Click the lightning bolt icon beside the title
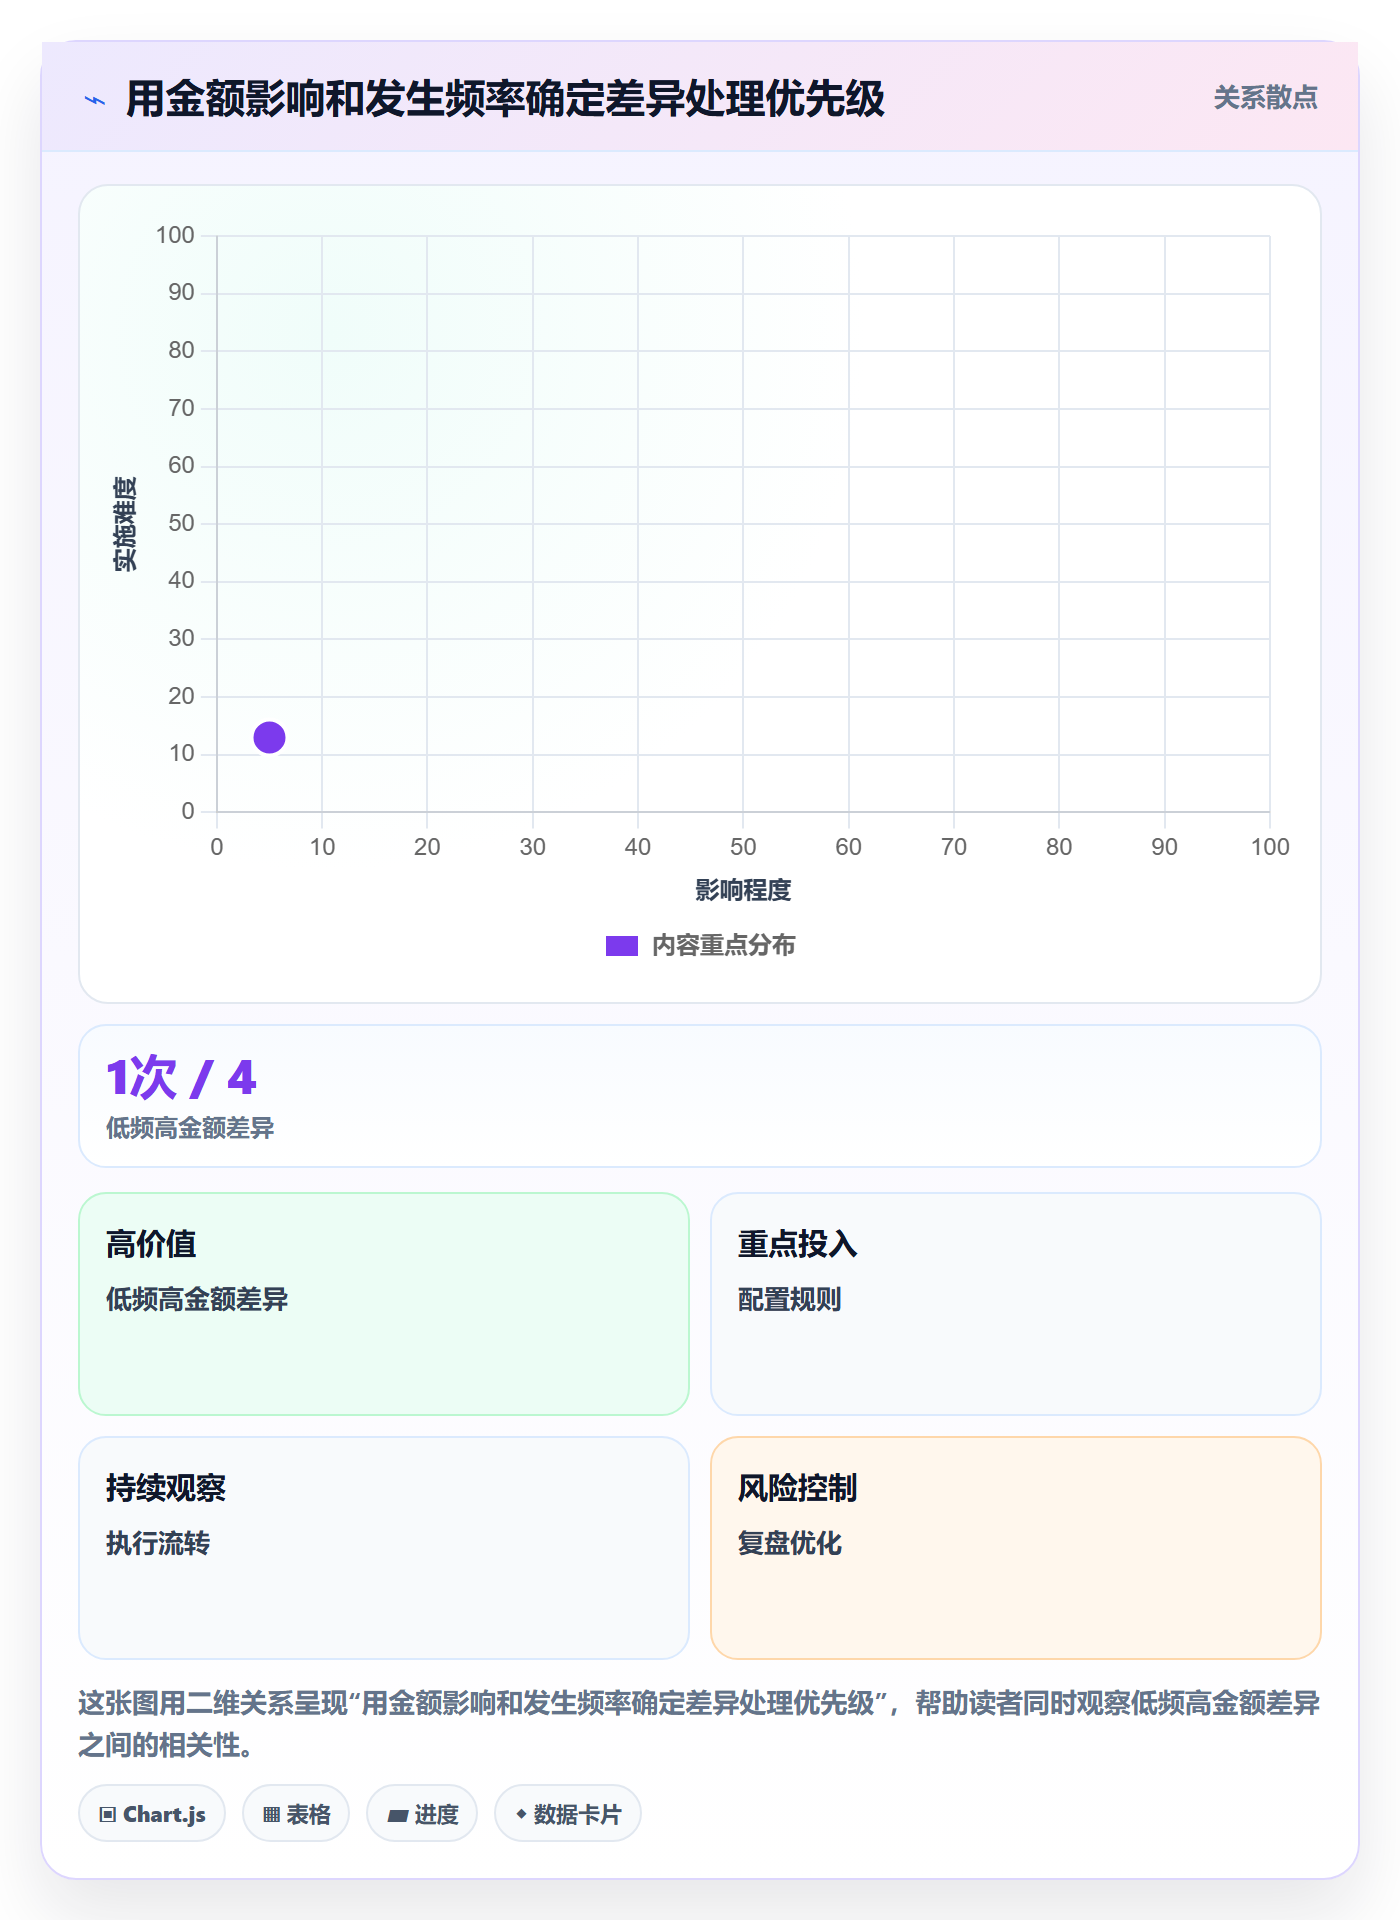The height and width of the screenshot is (1920, 1400). (95, 100)
